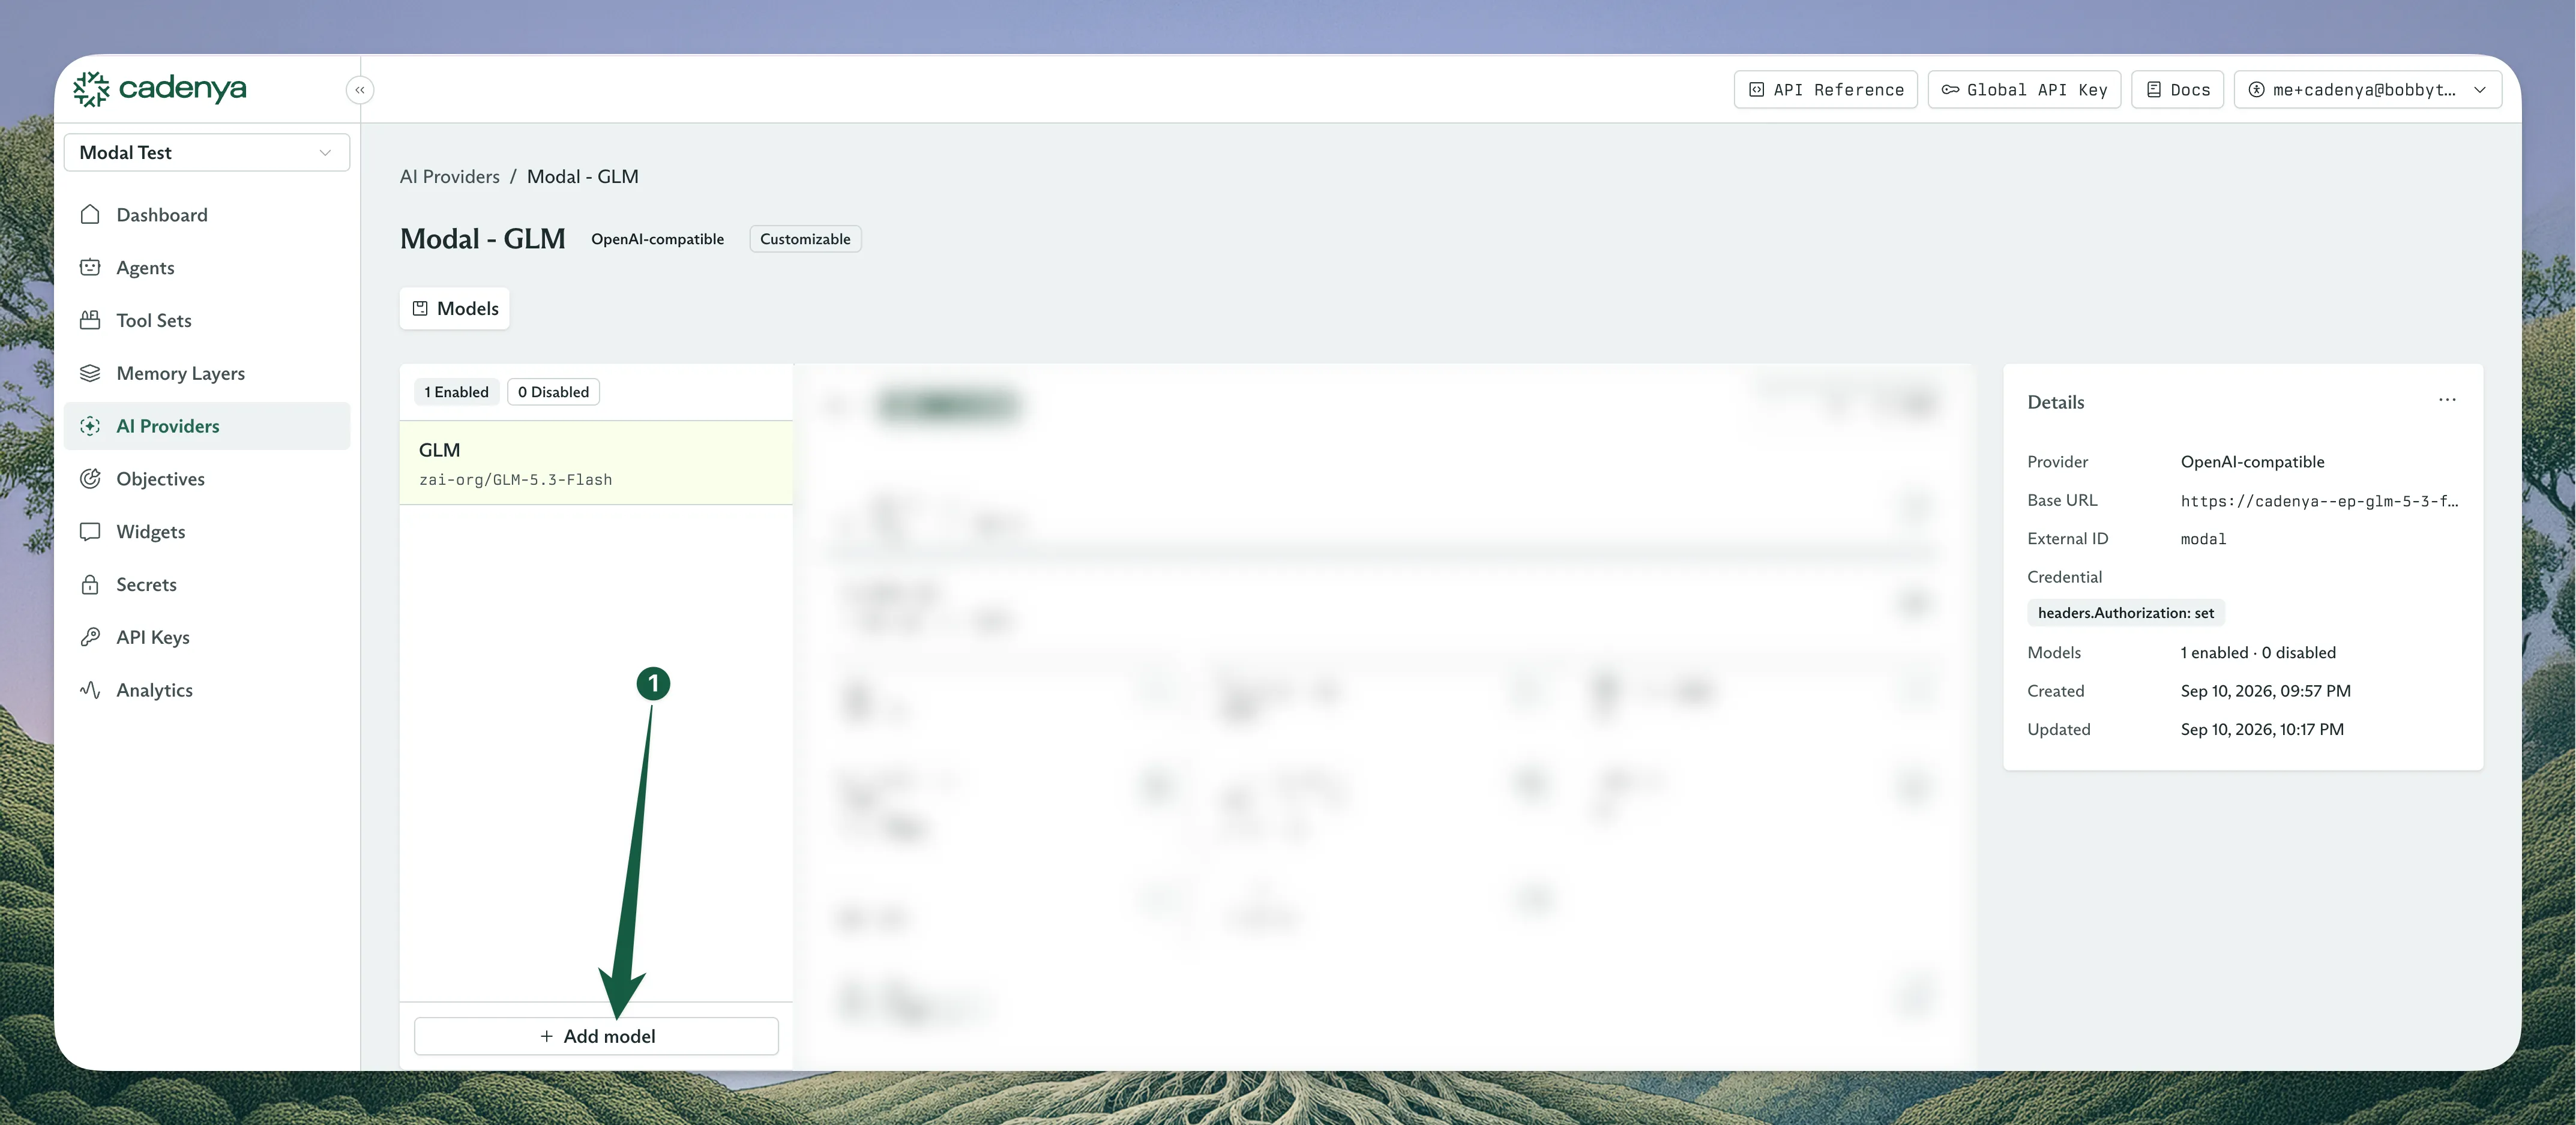Image resolution: width=2576 pixels, height=1125 pixels.
Task: Click the Updated date value
Action: 2262,730
